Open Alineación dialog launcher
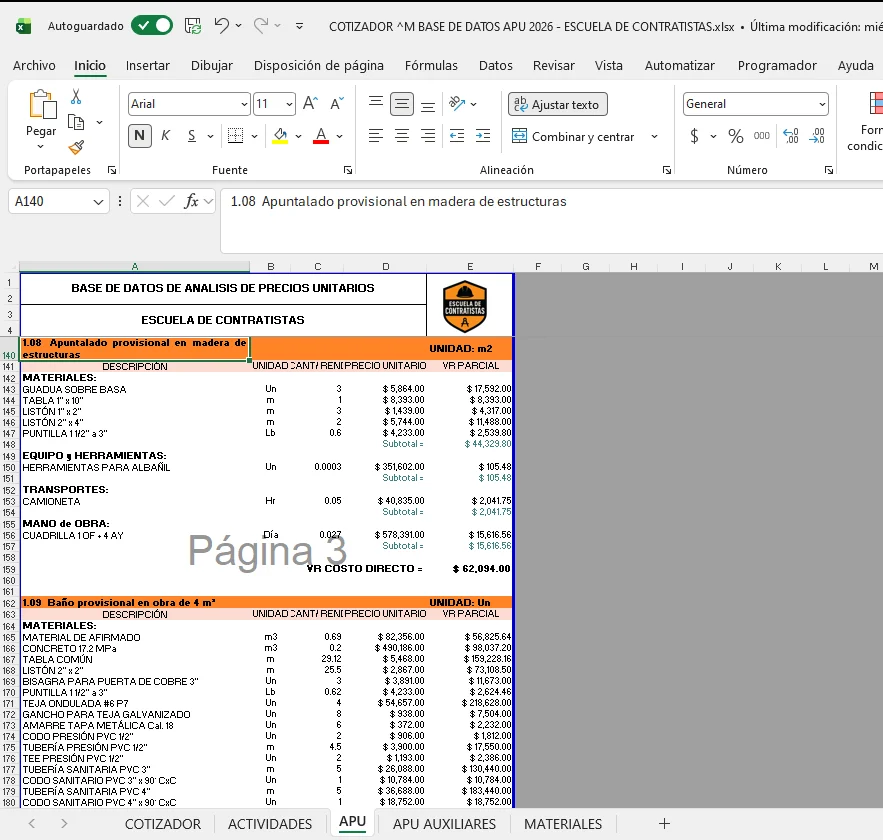The width and height of the screenshot is (883, 840). click(667, 170)
